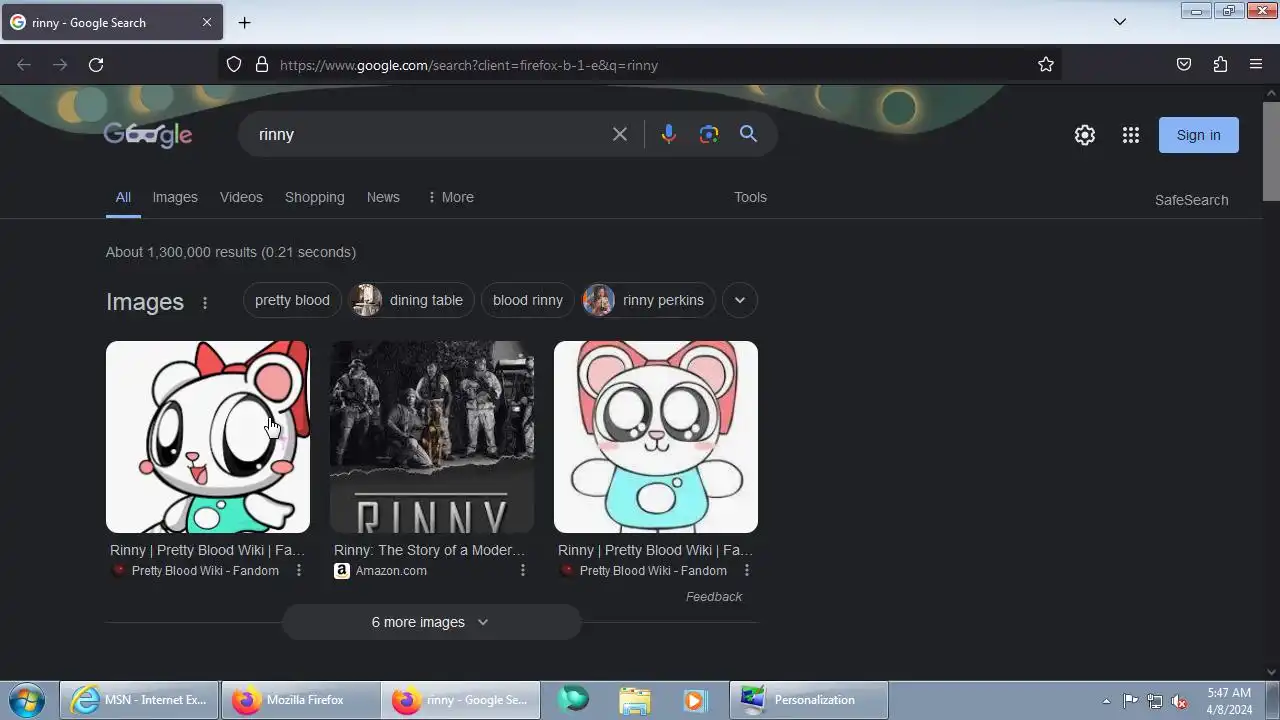Open the Pocket save icon
The image size is (1280, 720).
tap(1184, 65)
